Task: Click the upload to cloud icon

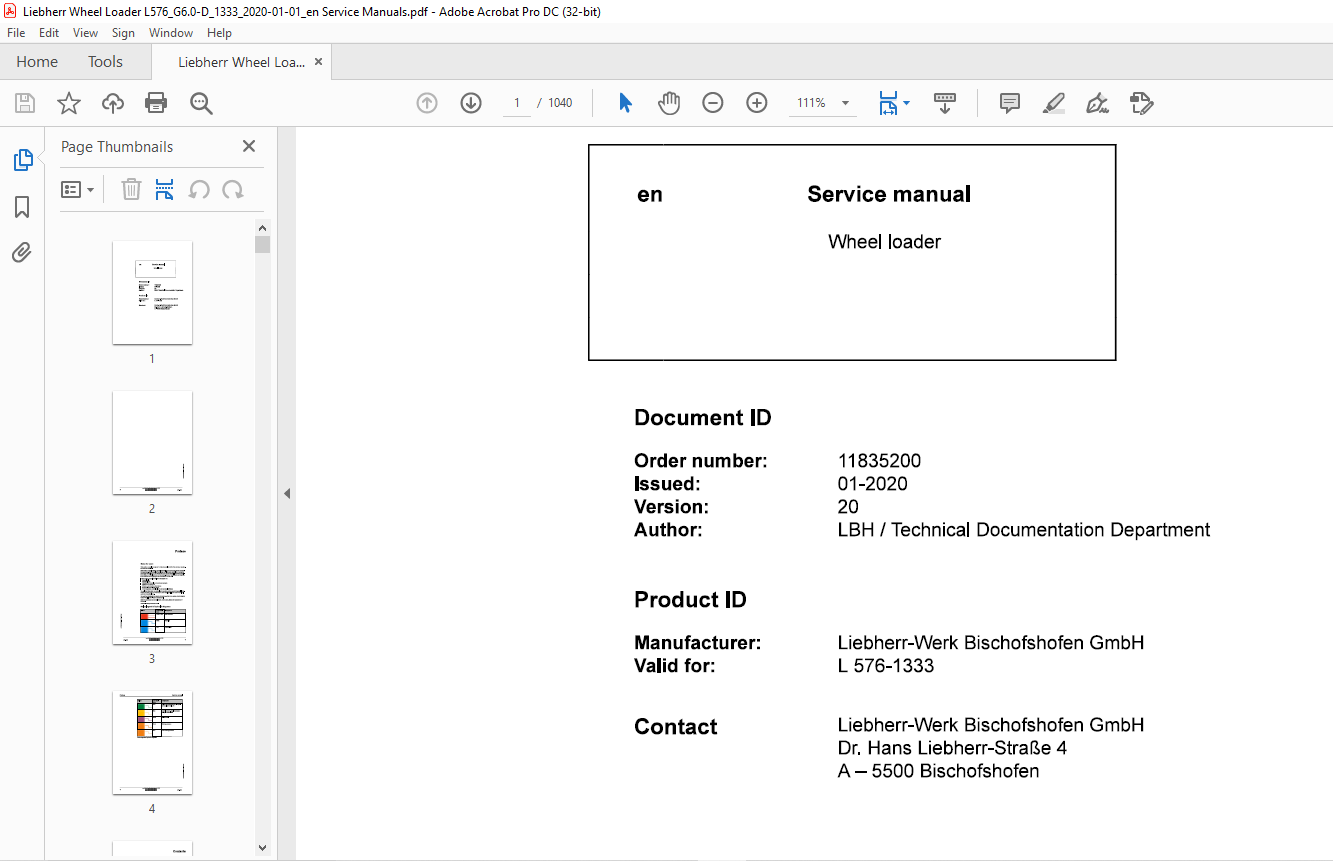Action: (113, 103)
